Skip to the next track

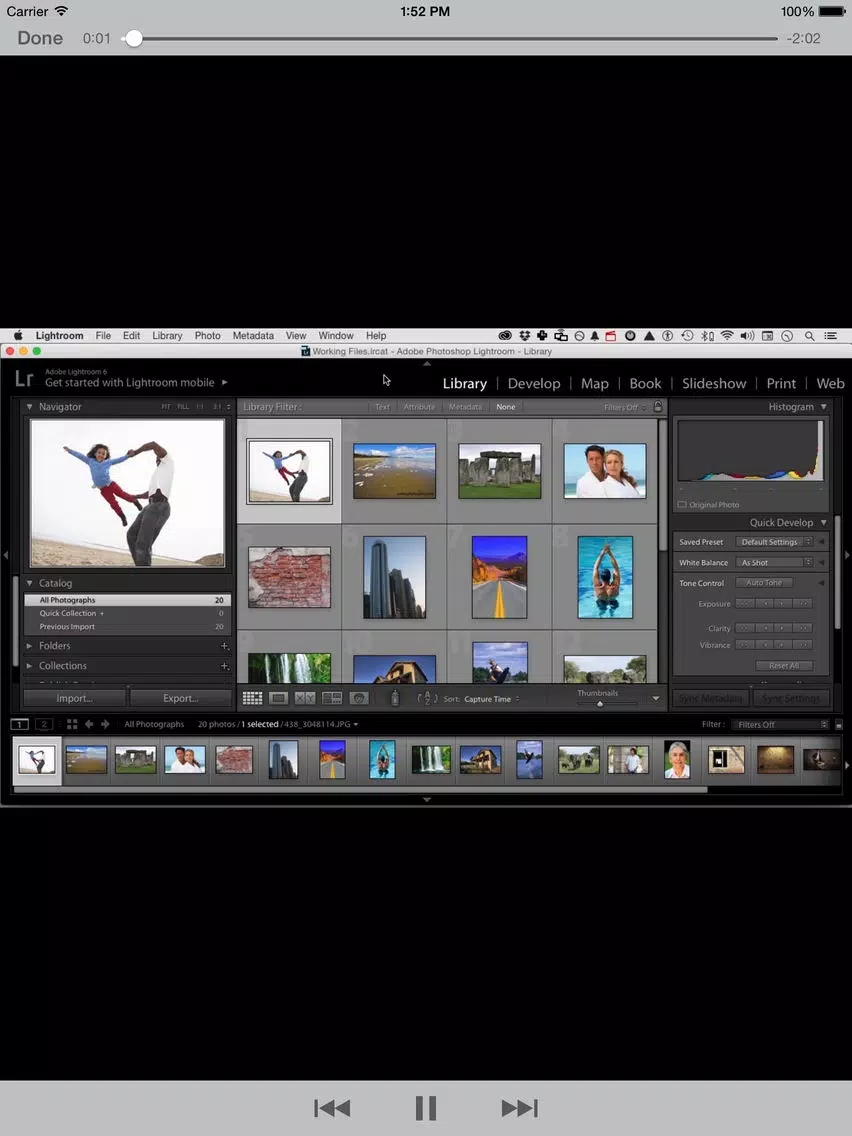[519, 1108]
